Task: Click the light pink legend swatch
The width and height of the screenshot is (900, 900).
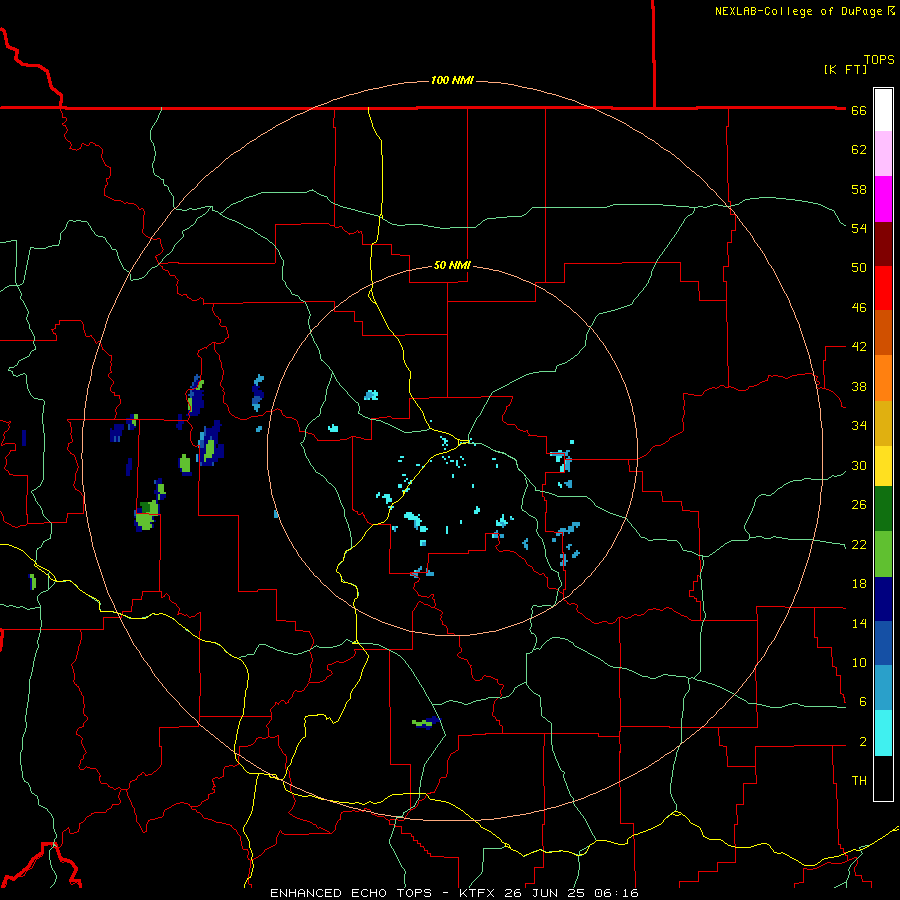Action: tap(883, 153)
